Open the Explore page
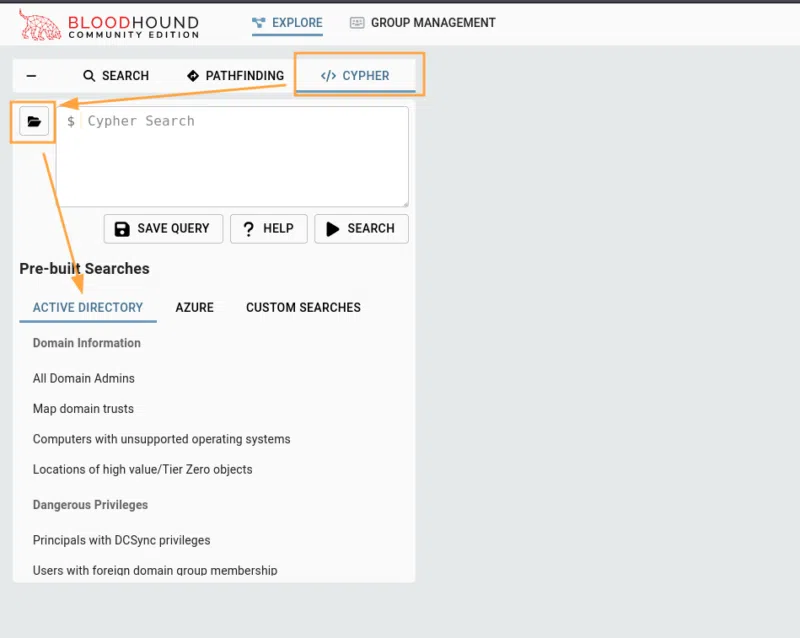 pos(287,23)
